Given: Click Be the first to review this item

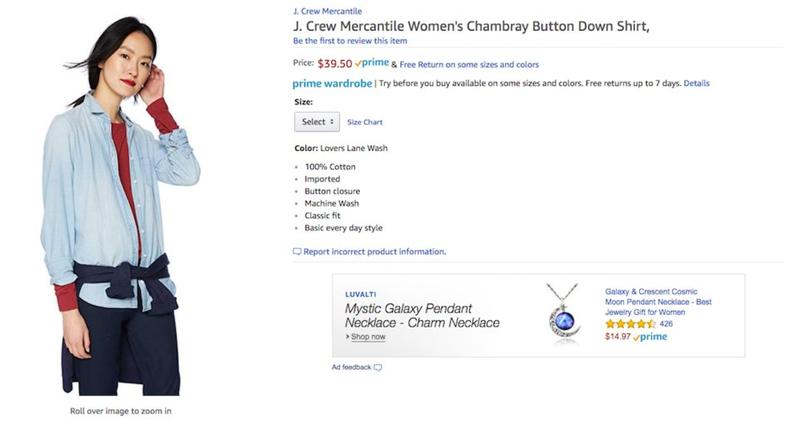Looking at the screenshot, I should coord(350,41).
